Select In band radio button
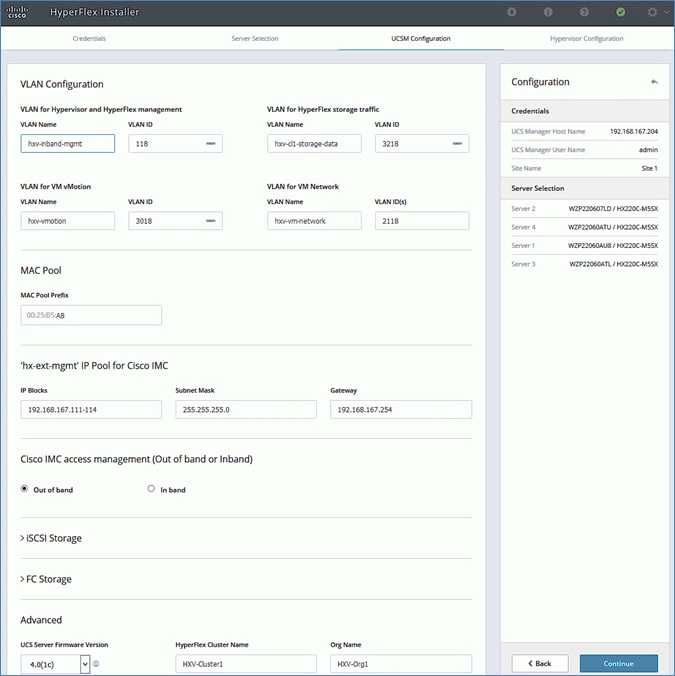Viewport: 675px width, 676px height. pos(151,489)
